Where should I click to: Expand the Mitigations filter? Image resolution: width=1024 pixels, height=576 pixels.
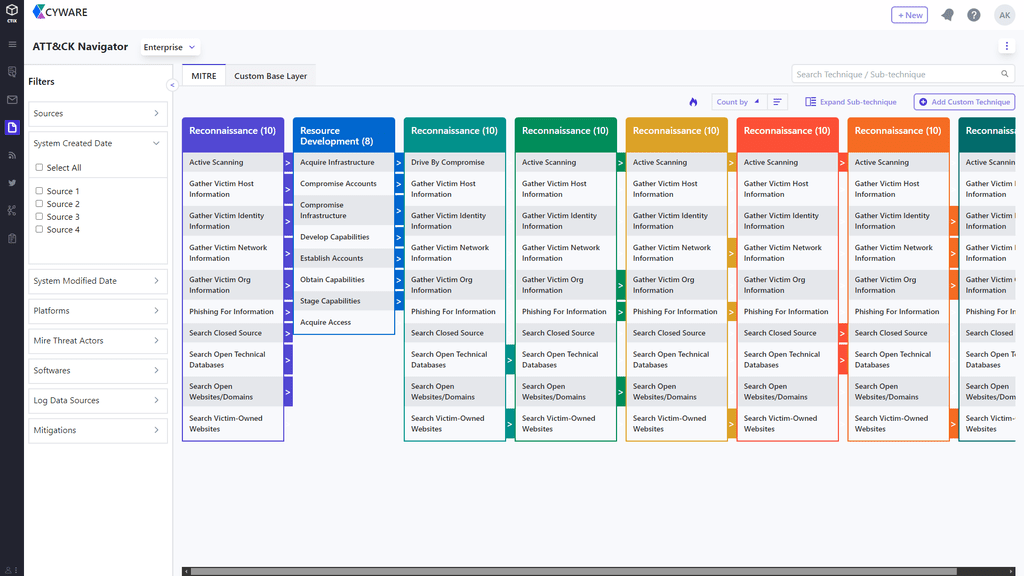pyautogui.click(x=98, y=430)
